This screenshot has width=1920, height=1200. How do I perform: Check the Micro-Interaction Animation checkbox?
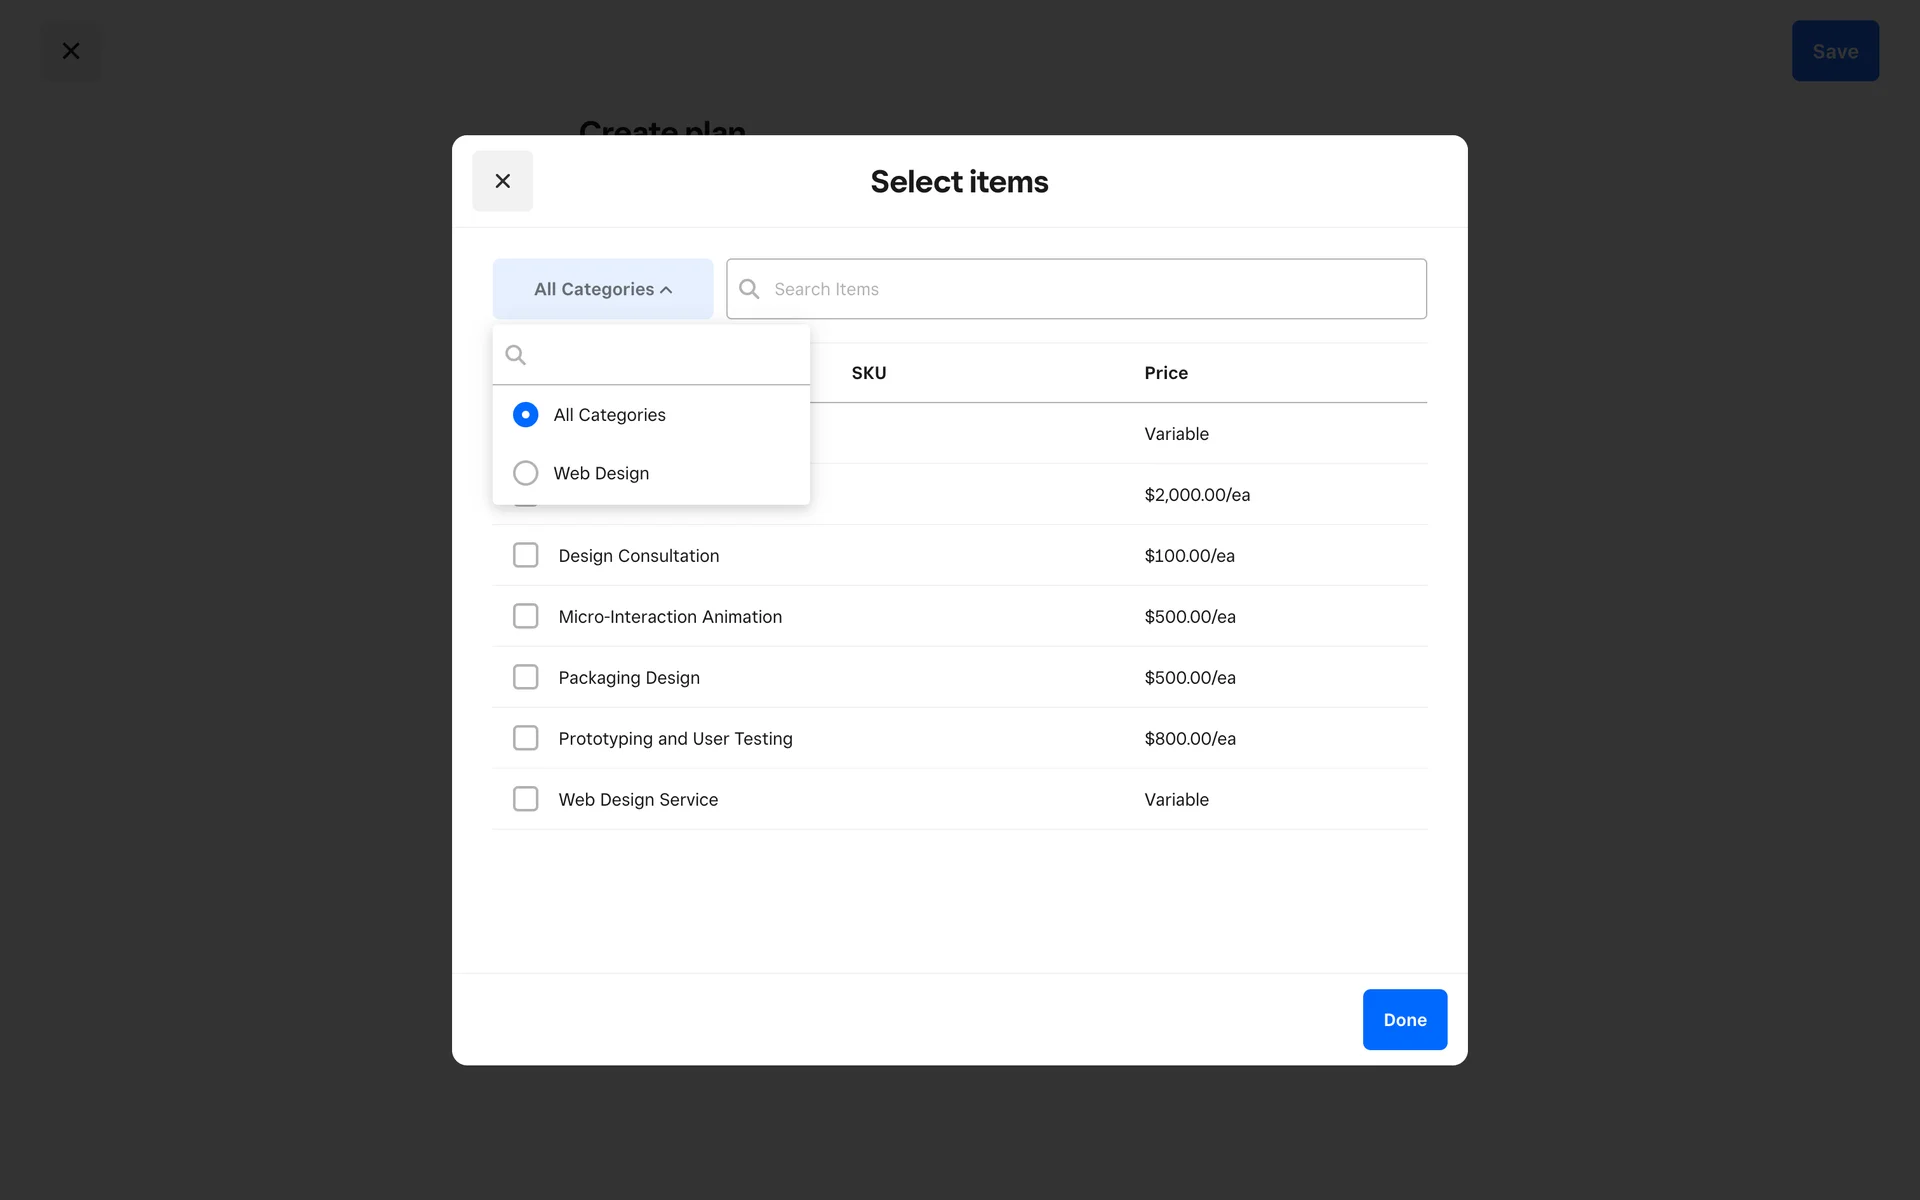pos(525,616)
